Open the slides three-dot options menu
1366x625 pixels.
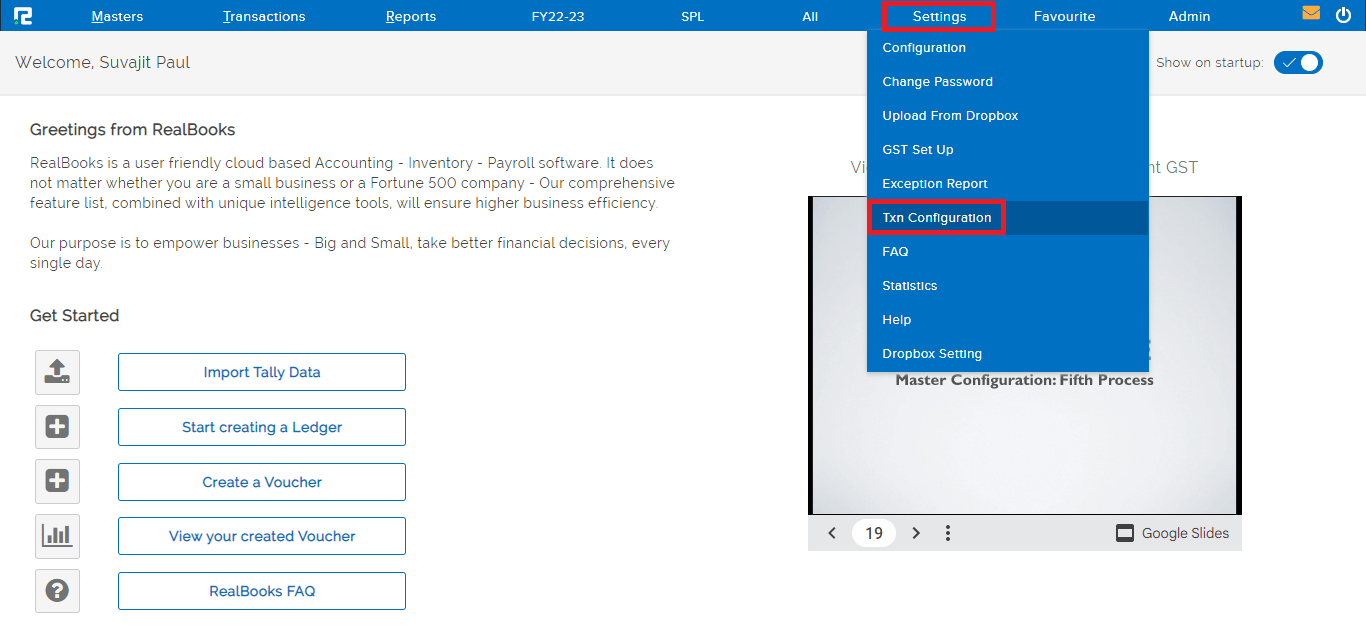[x=948, y=533]
